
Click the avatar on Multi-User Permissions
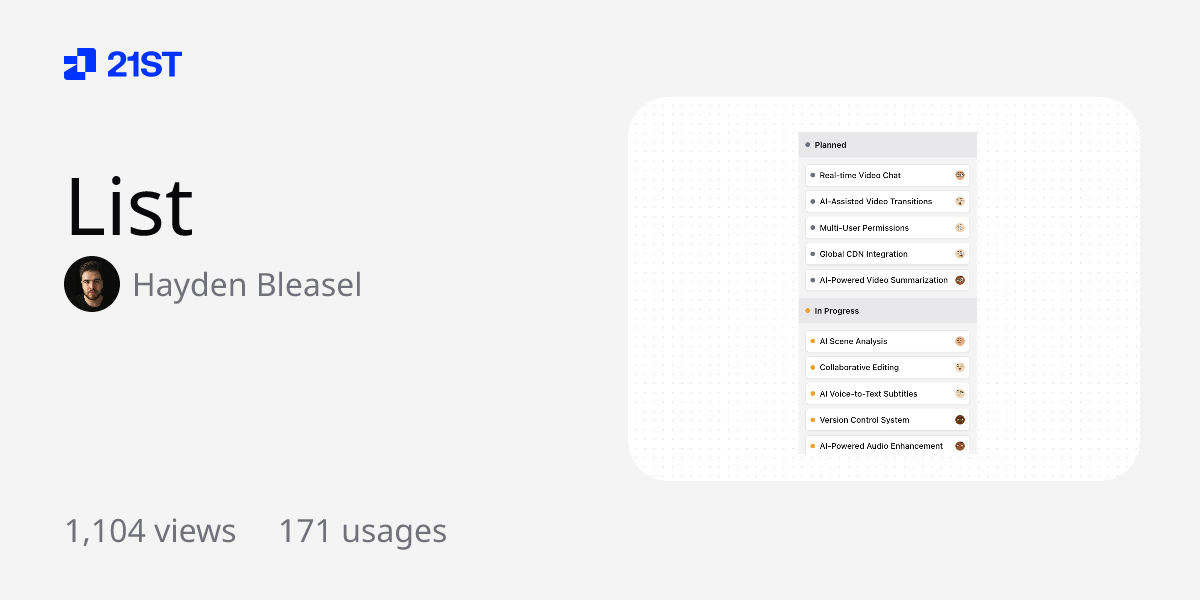tap(959, 227)
